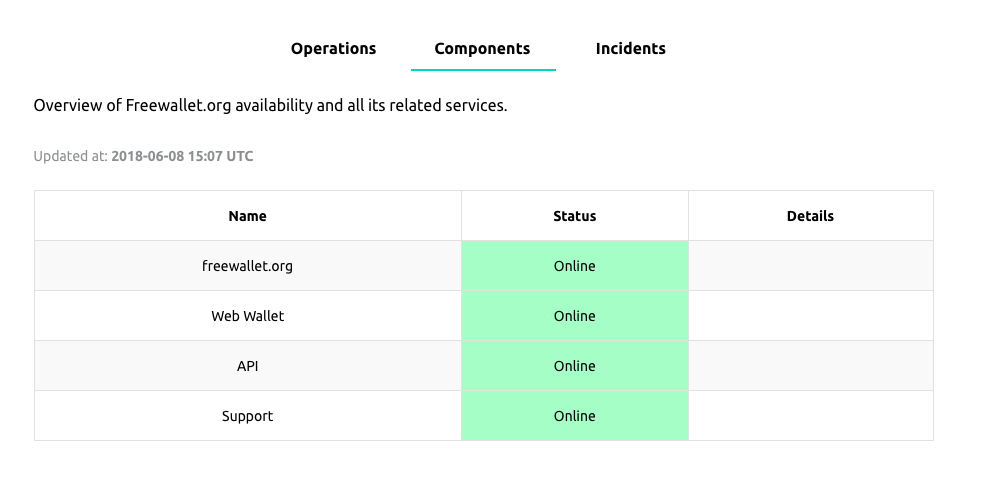This screenshot has width=981, height=477.
Task: Select the Web Wallet component name
Action: point(248,316)
